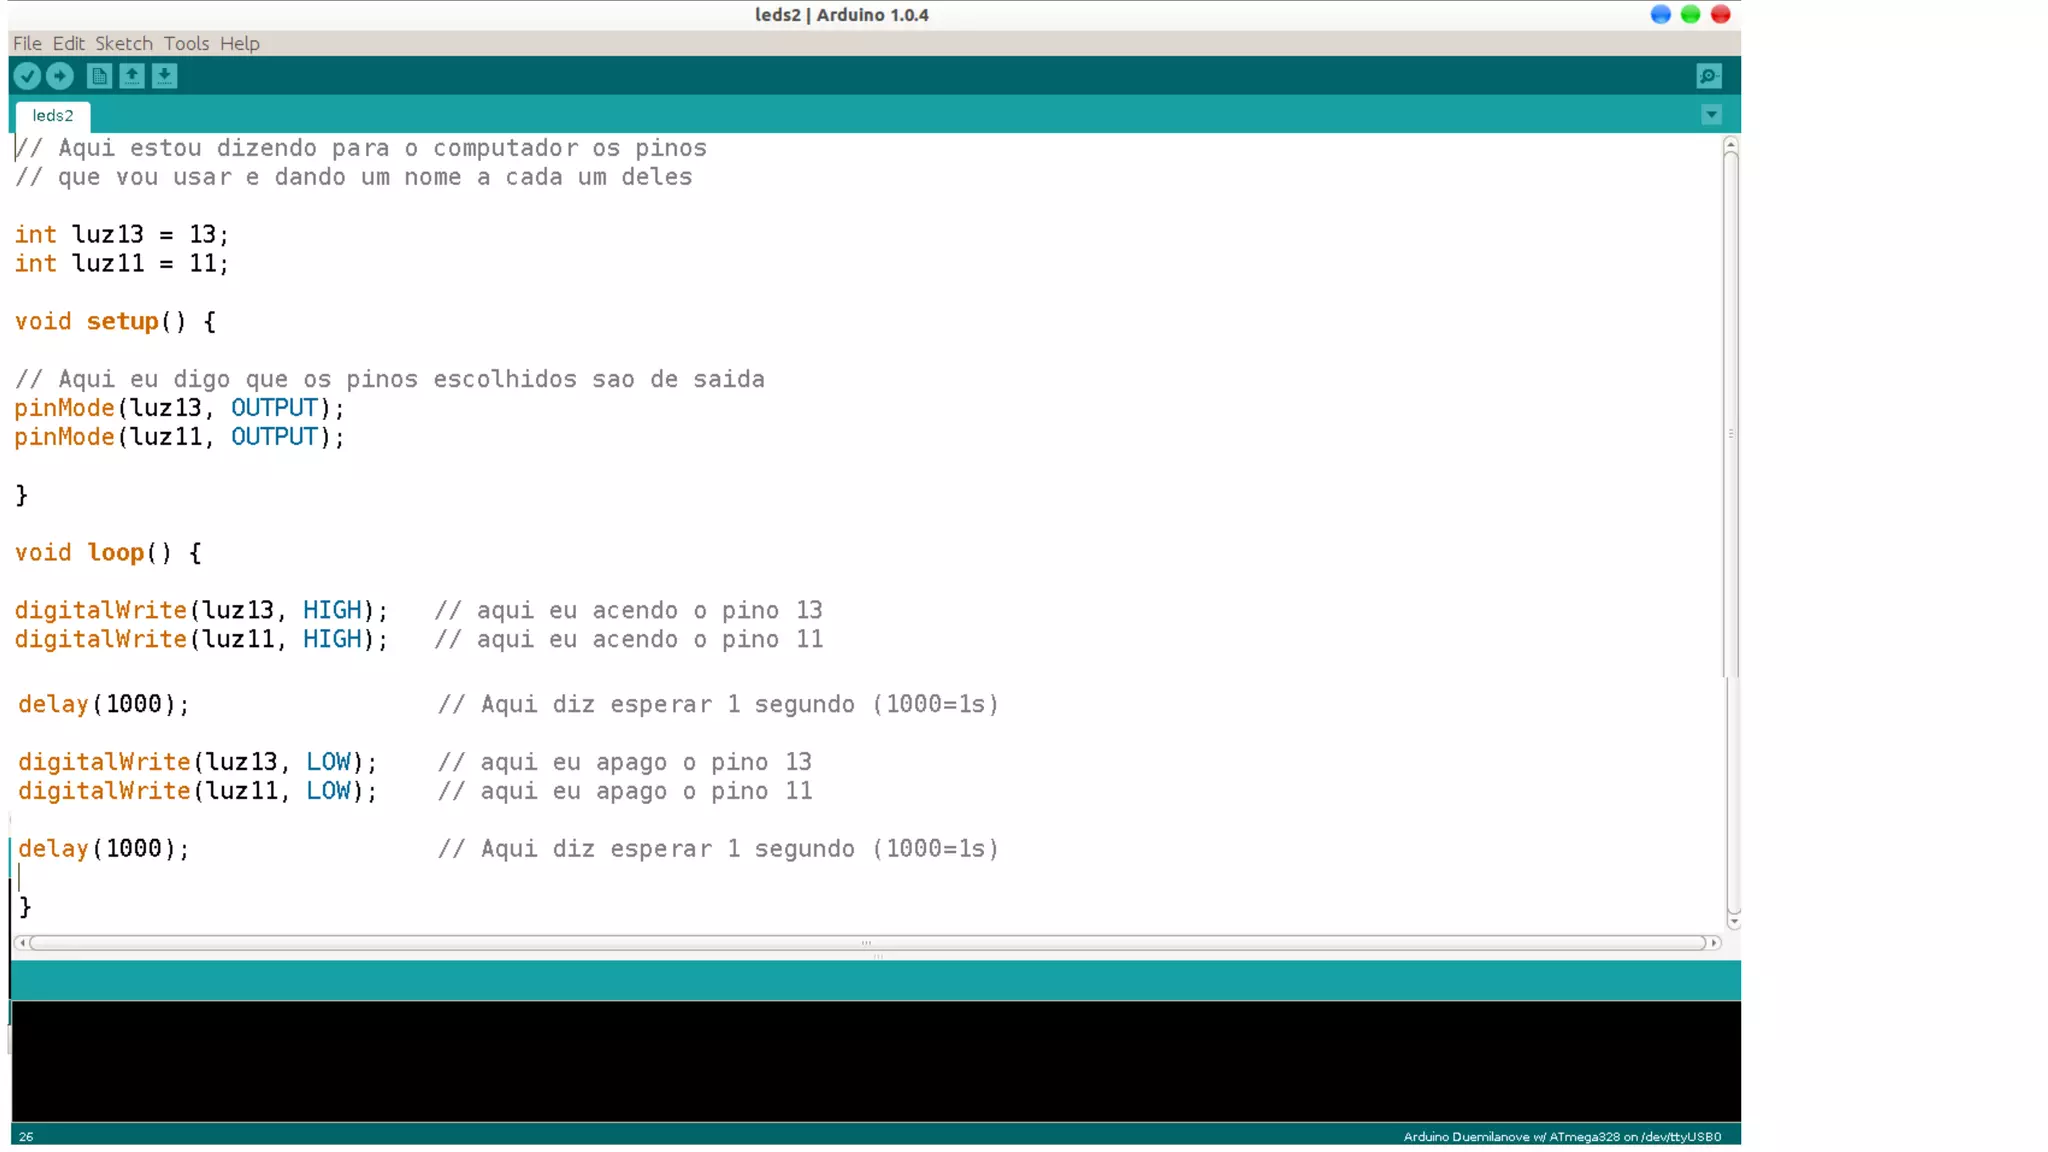Click the vertical scrollbar up arrow

click(x=1731, y=146)
